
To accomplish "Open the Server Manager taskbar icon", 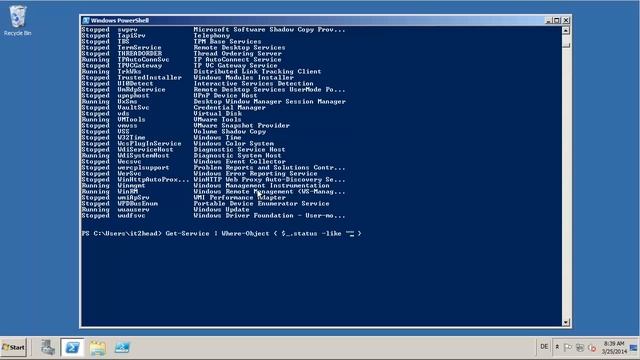I will [x=47, y=347].
